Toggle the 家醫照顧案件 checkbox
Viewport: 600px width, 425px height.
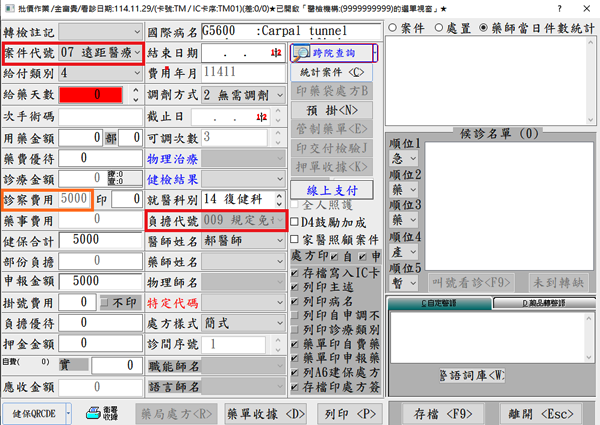[x=296, y=239]
